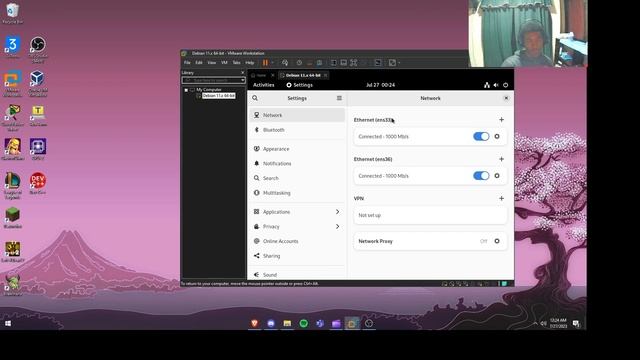Open the Dev-C++ desktop shortcut
The height and width of the screenshot is (360, 640).
pos(38,183)
